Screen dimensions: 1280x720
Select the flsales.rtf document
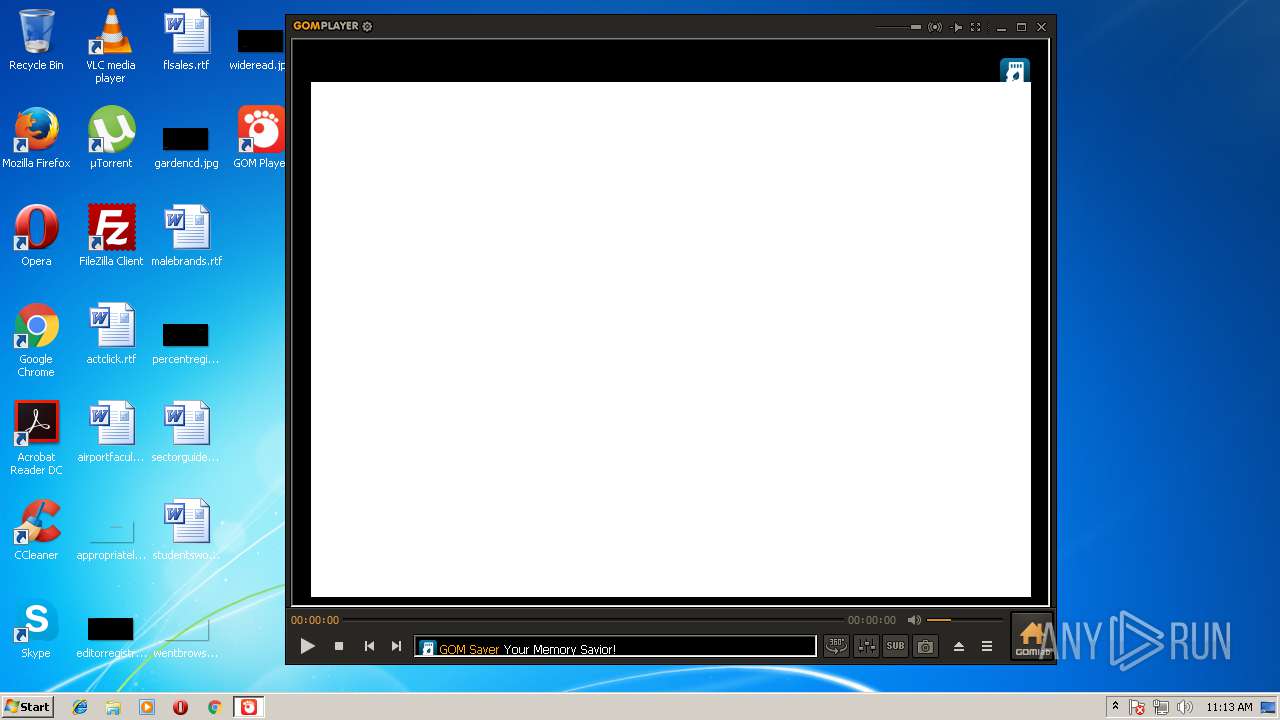pos(186,40)
